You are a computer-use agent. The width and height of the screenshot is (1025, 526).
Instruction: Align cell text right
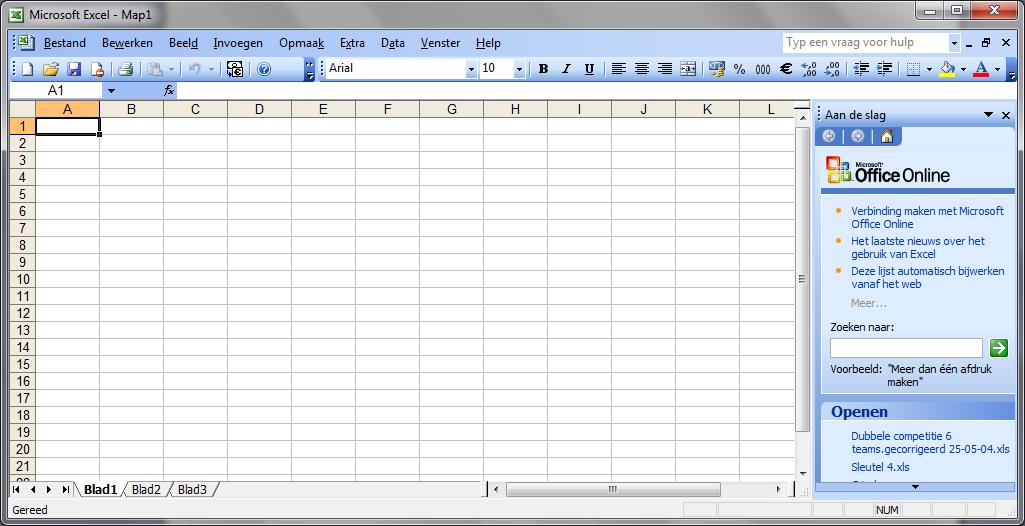coord(665,69)
